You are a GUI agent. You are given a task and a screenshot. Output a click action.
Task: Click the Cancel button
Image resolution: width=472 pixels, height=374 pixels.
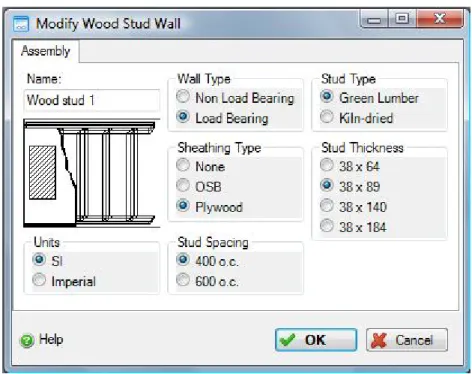pos(407,340)
